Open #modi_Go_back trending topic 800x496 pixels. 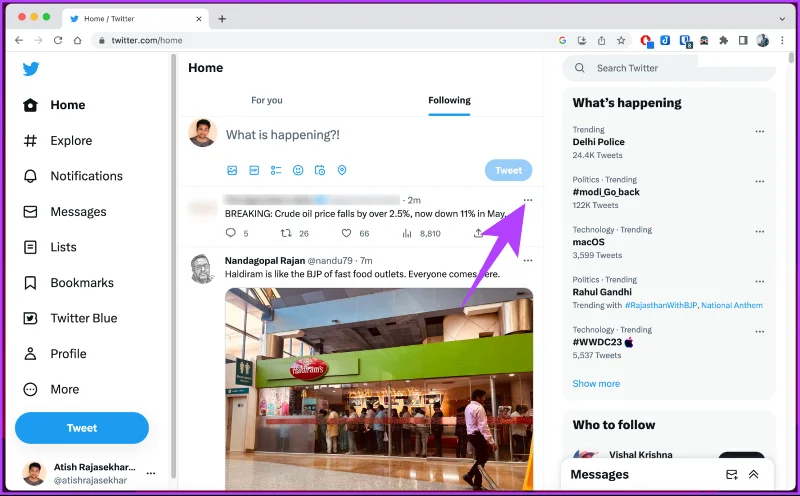point(606,192)
